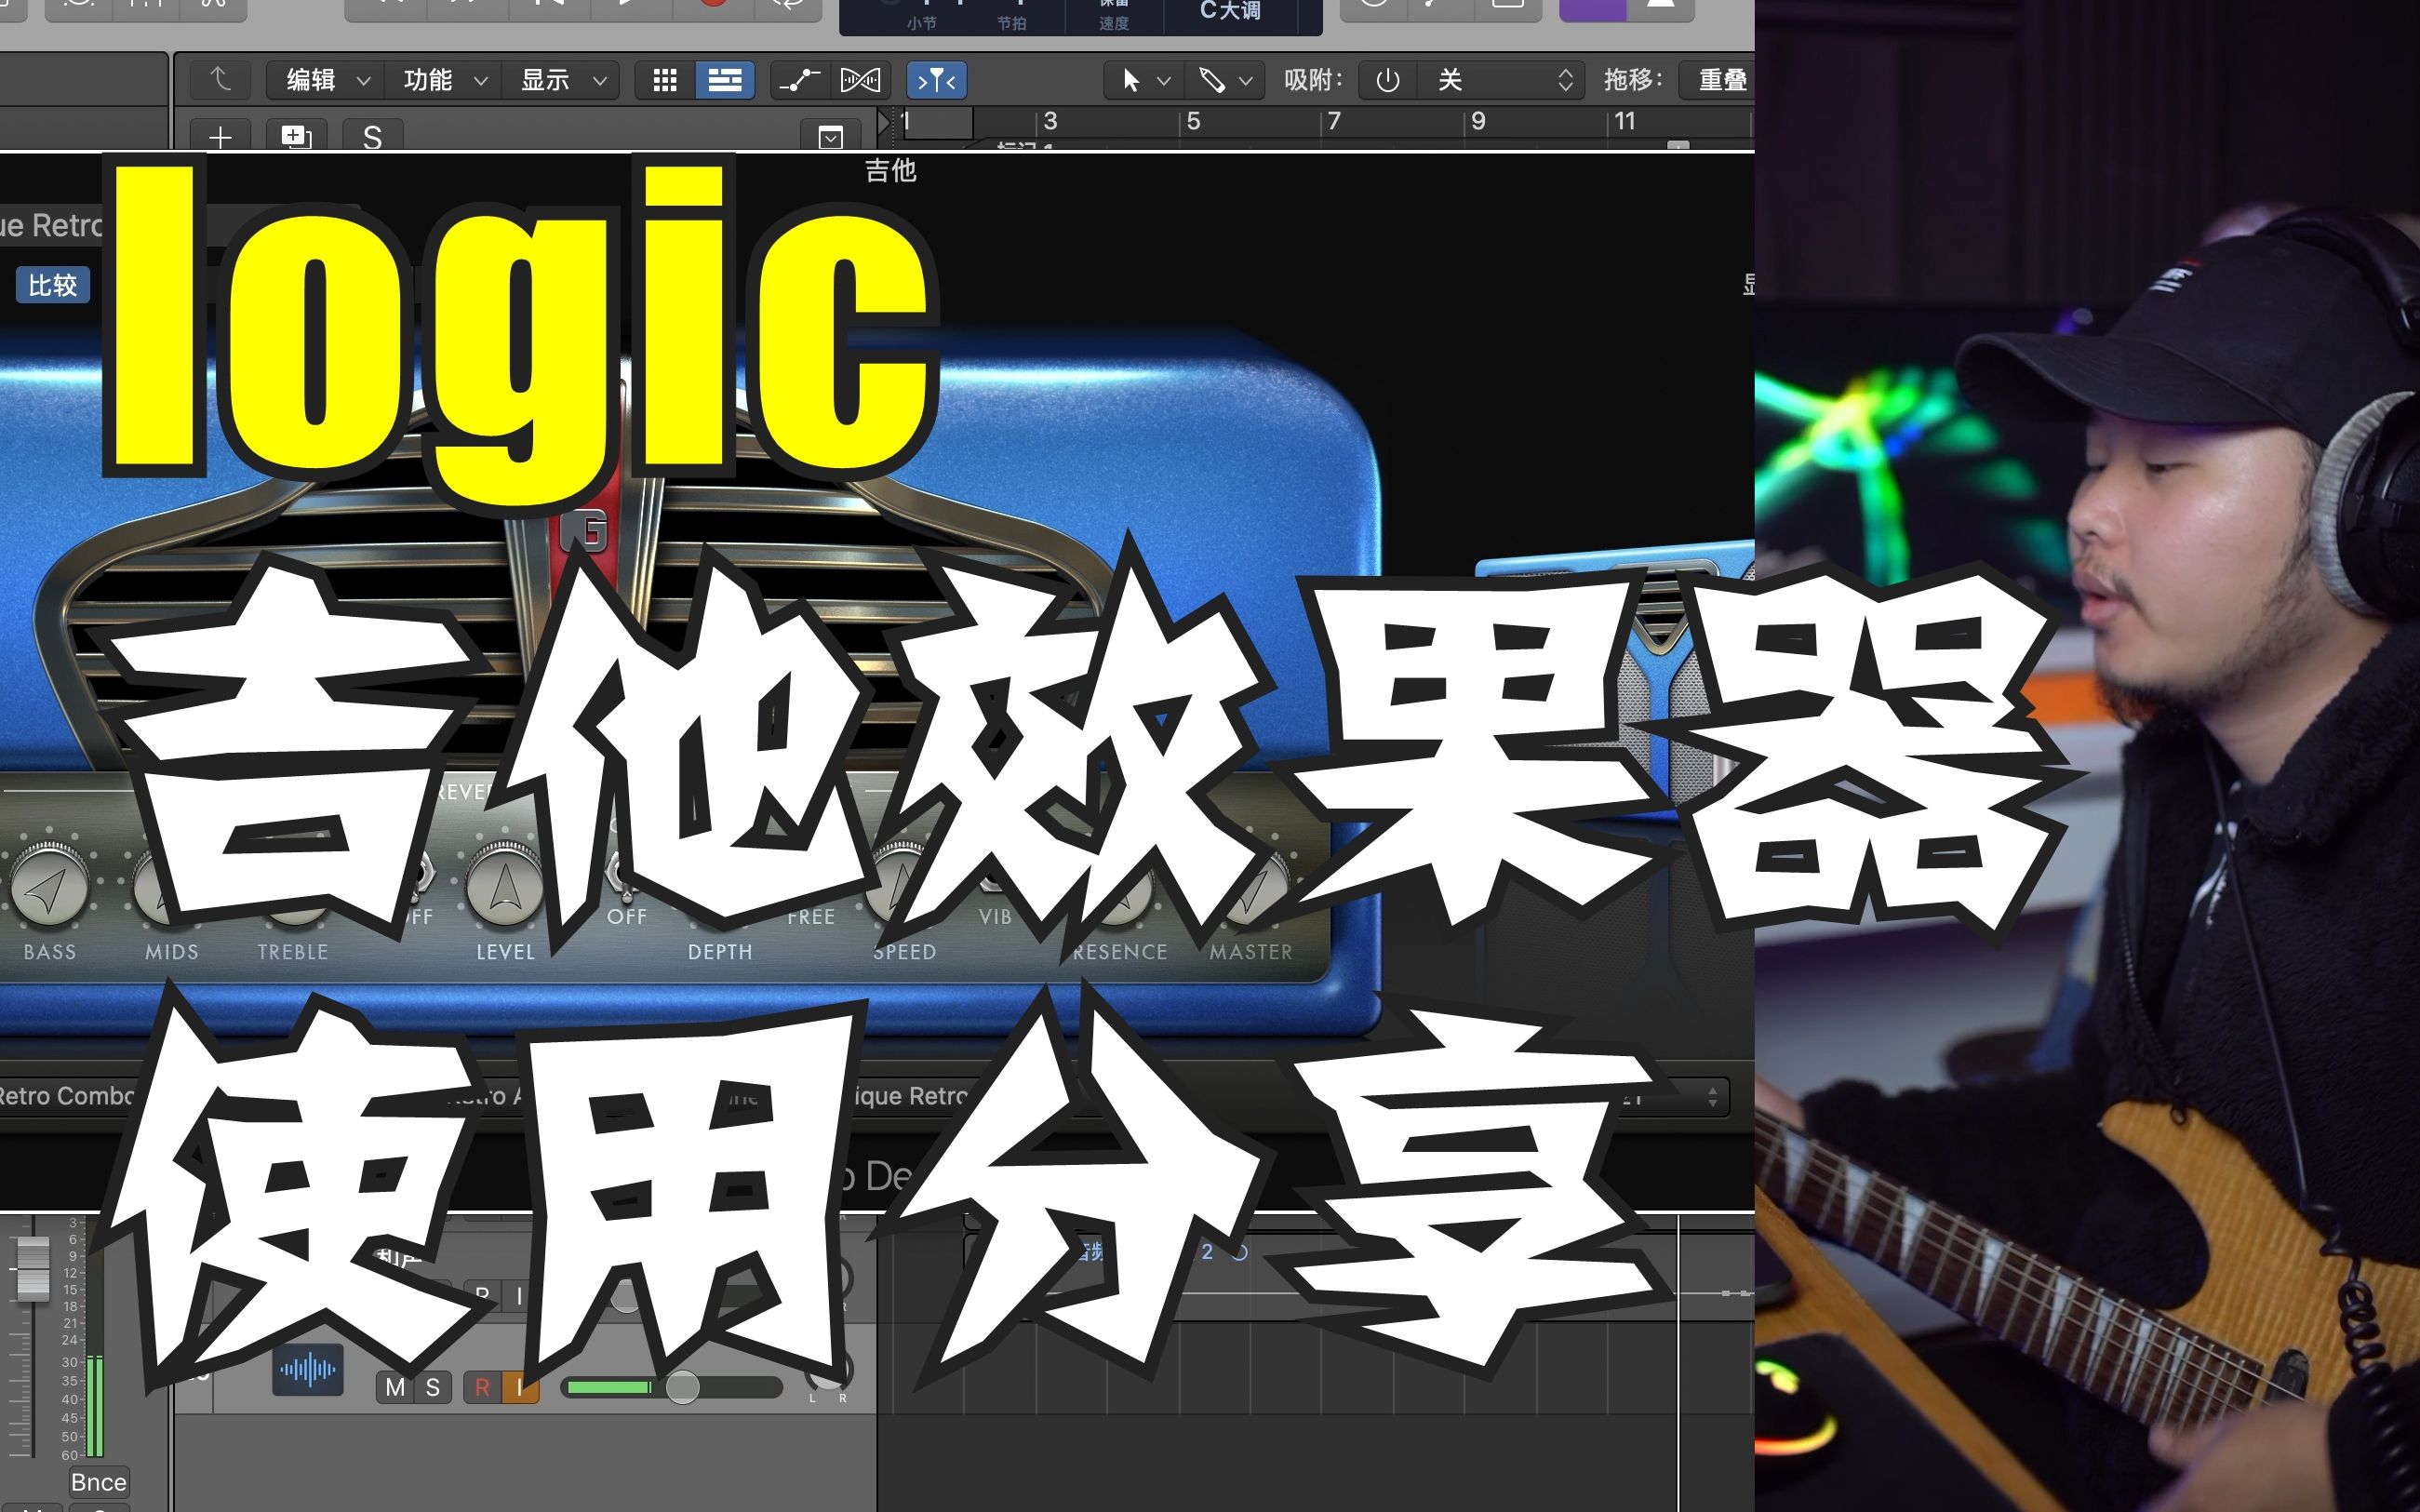
Task: Open the 编辑 dropdown menu
Action: (x=322, y=80)
